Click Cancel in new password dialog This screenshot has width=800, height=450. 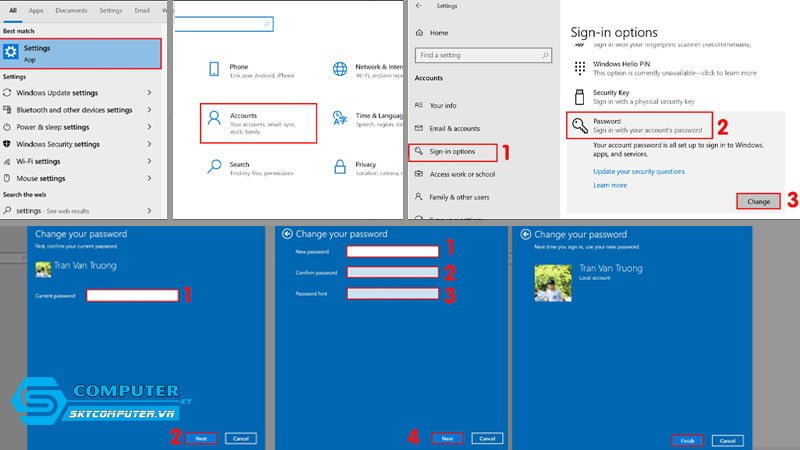[x=487, y=438]
